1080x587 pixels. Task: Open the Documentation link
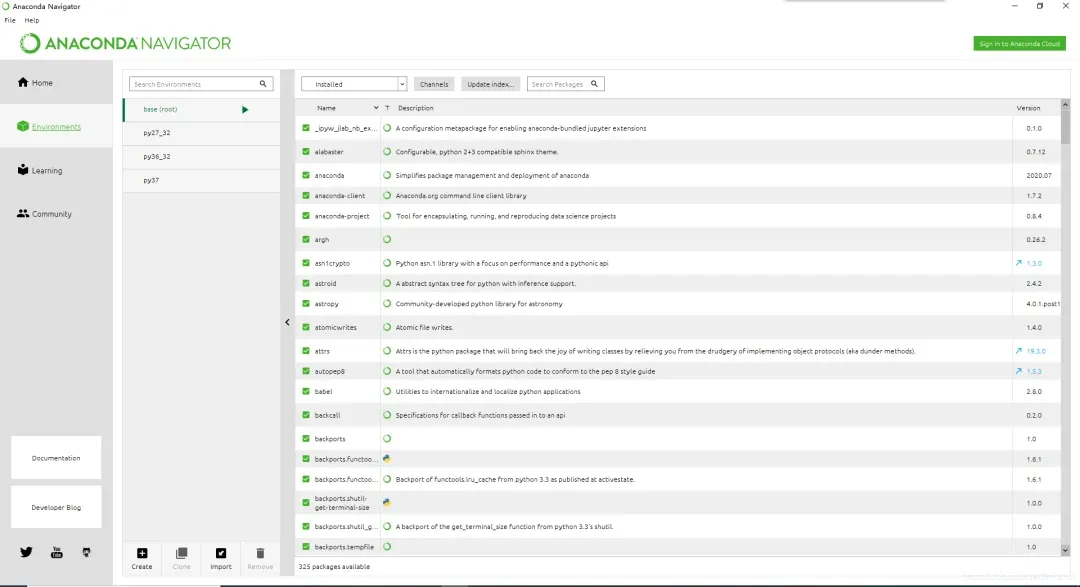click(x=56, y=457)
